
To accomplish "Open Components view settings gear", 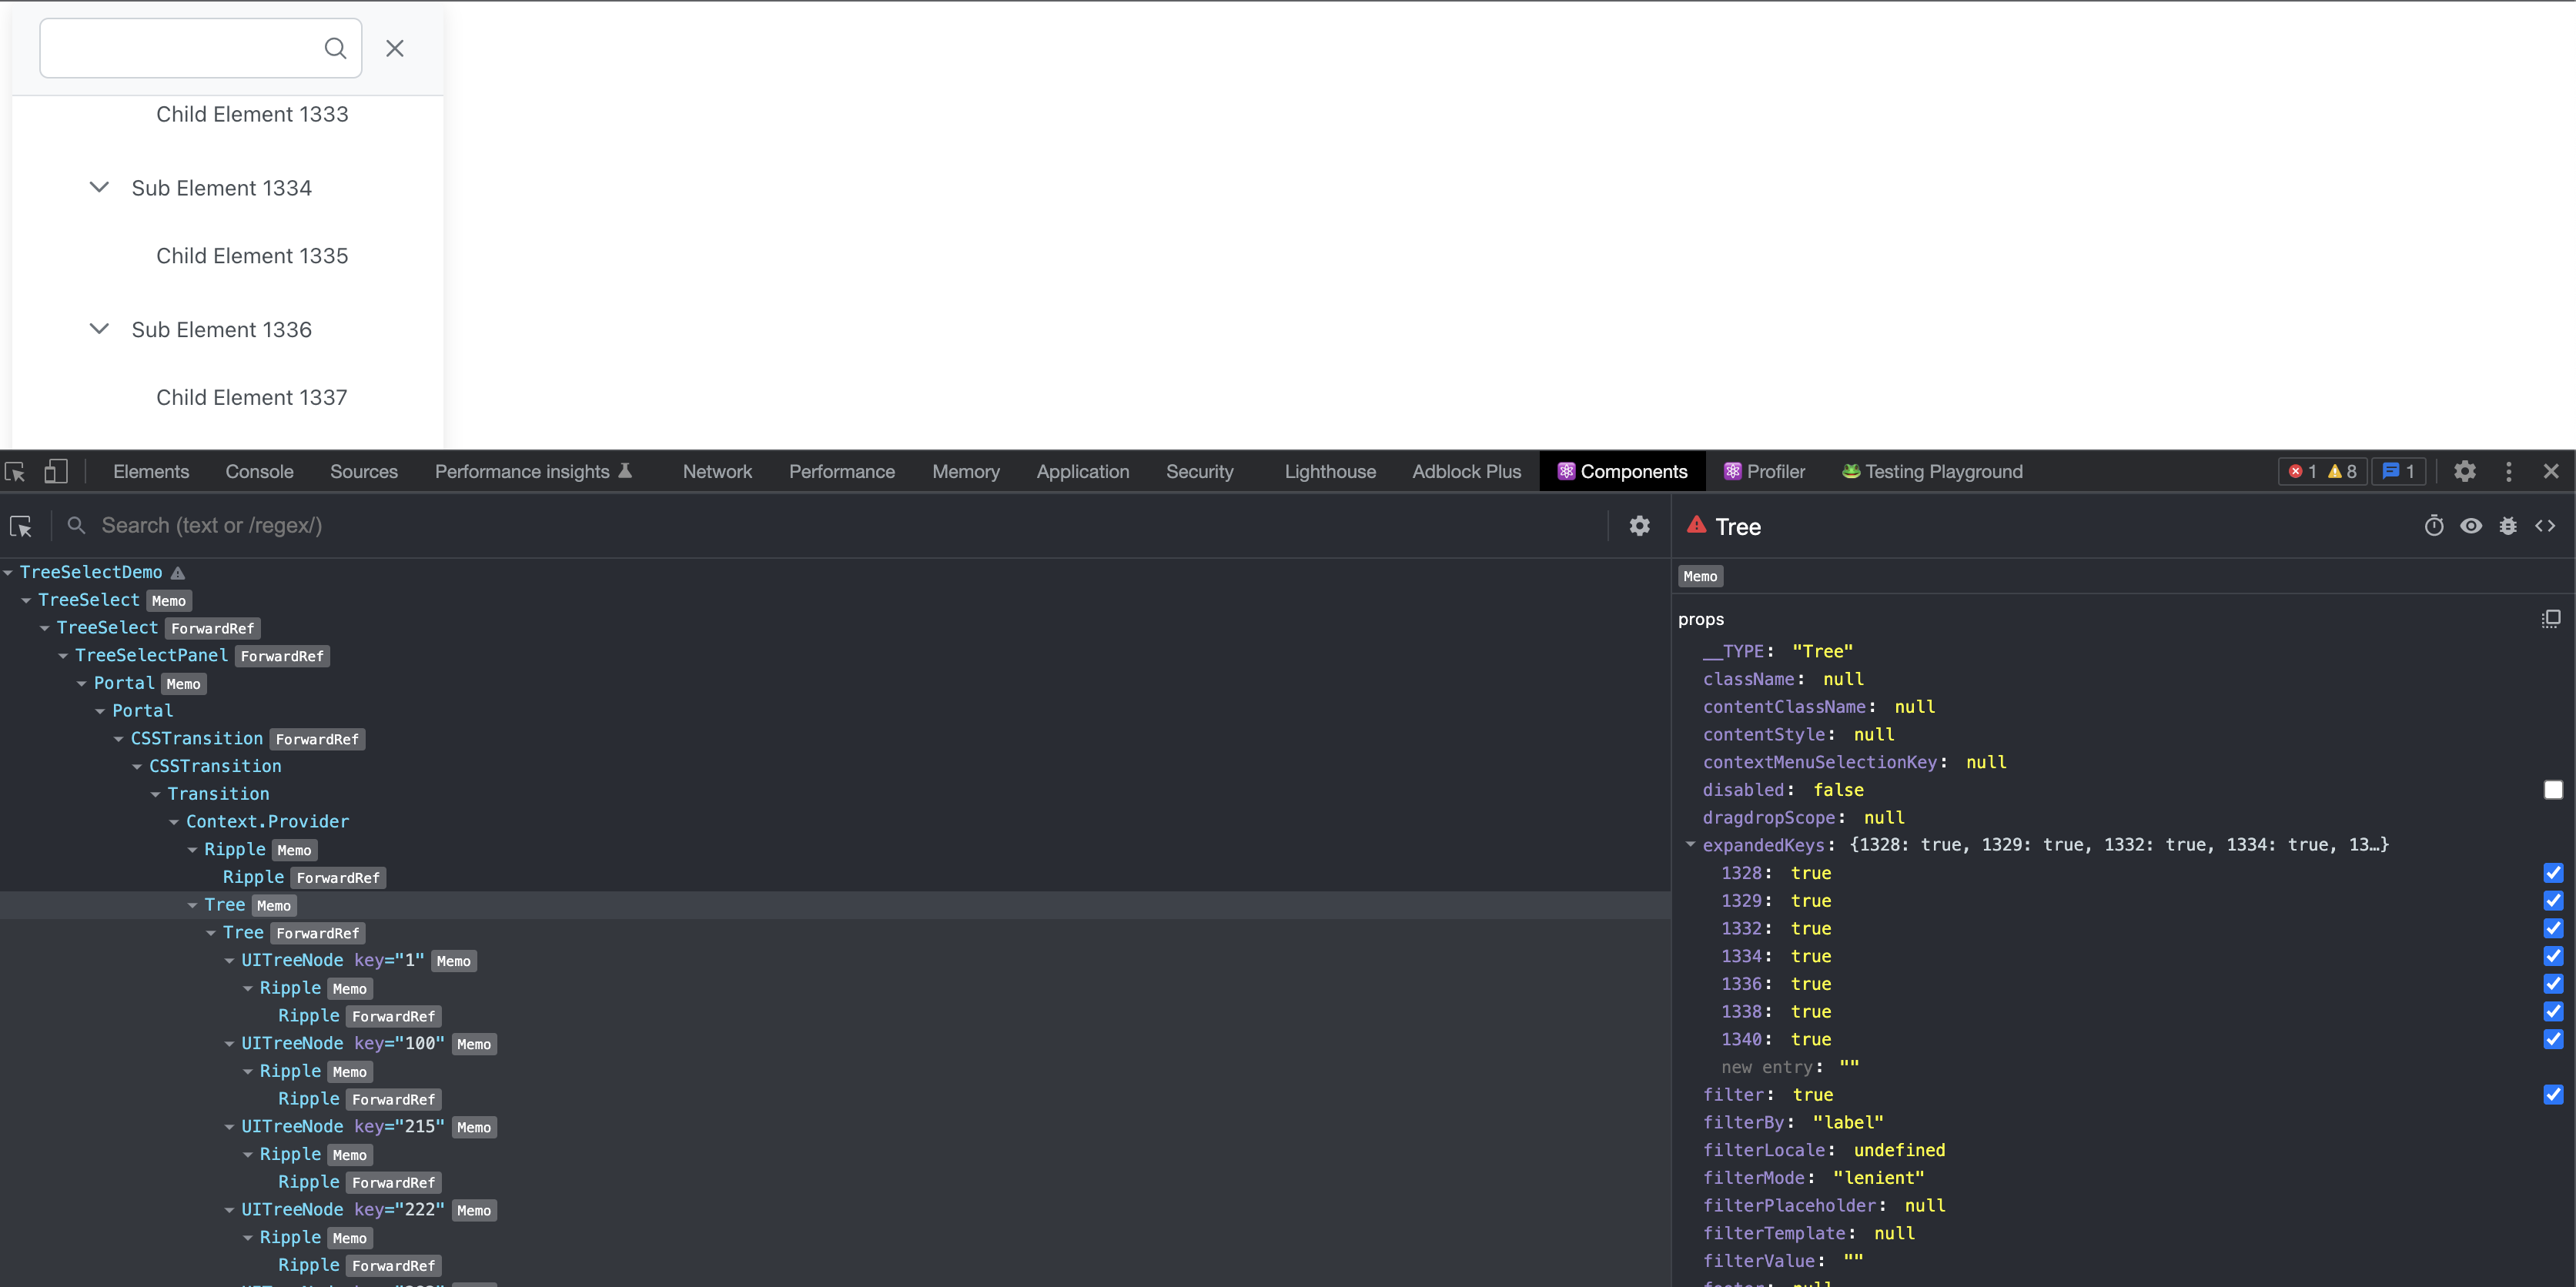I will [x=1639, y=526].
